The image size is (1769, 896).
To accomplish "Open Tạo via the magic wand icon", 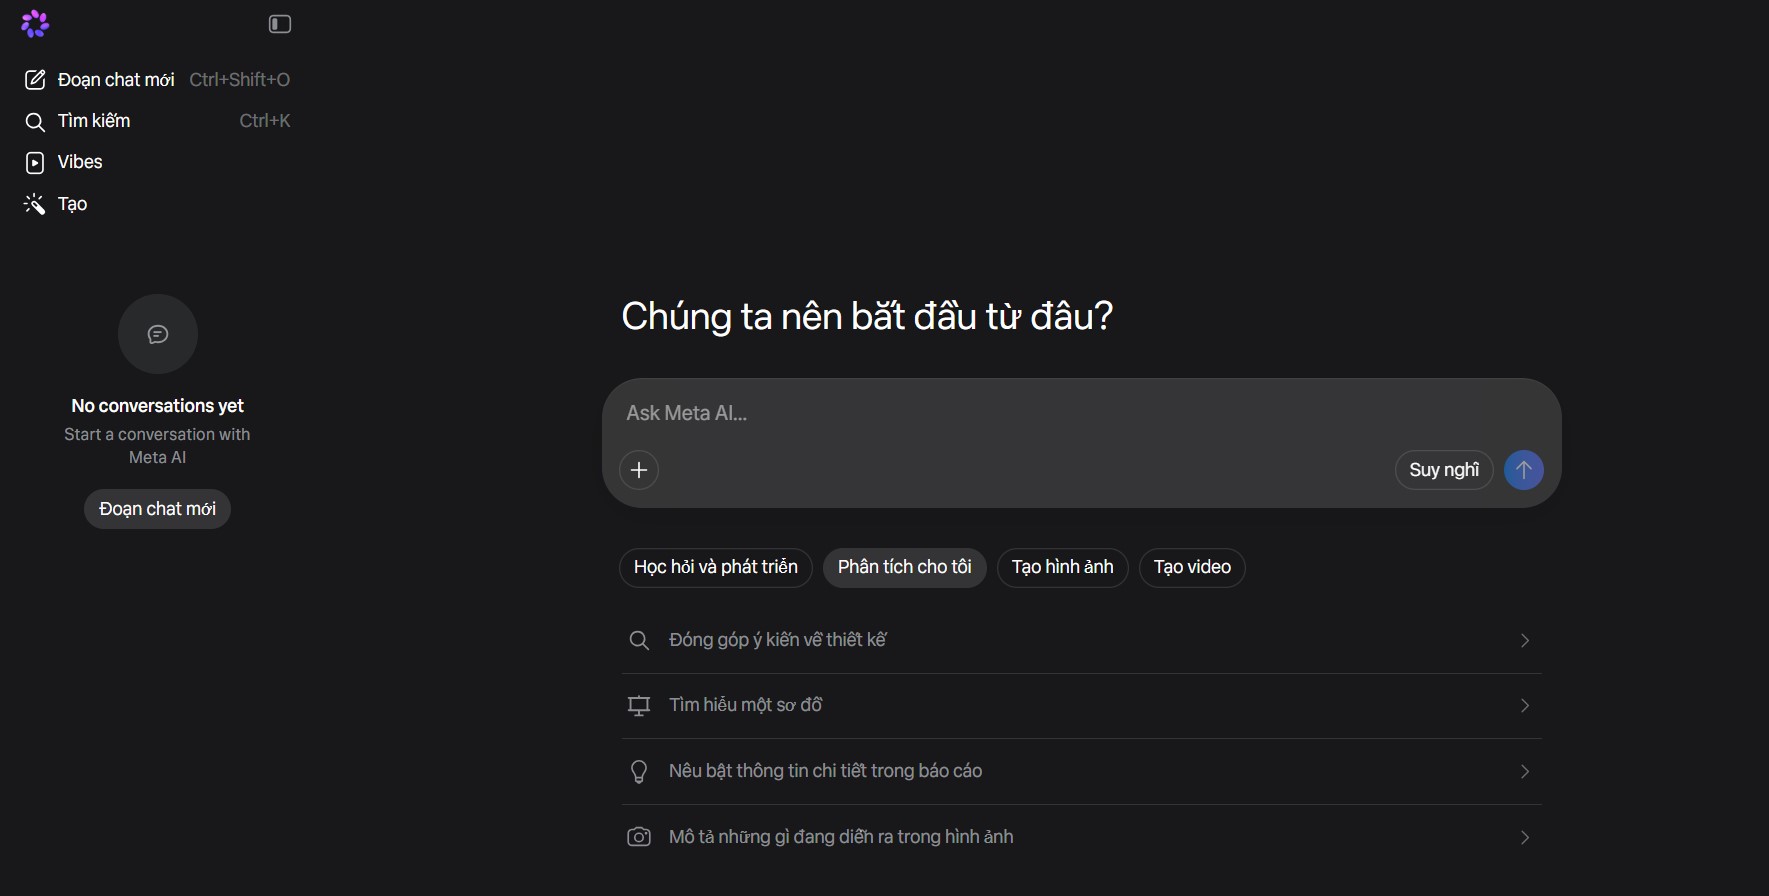I will pos(35,204).
